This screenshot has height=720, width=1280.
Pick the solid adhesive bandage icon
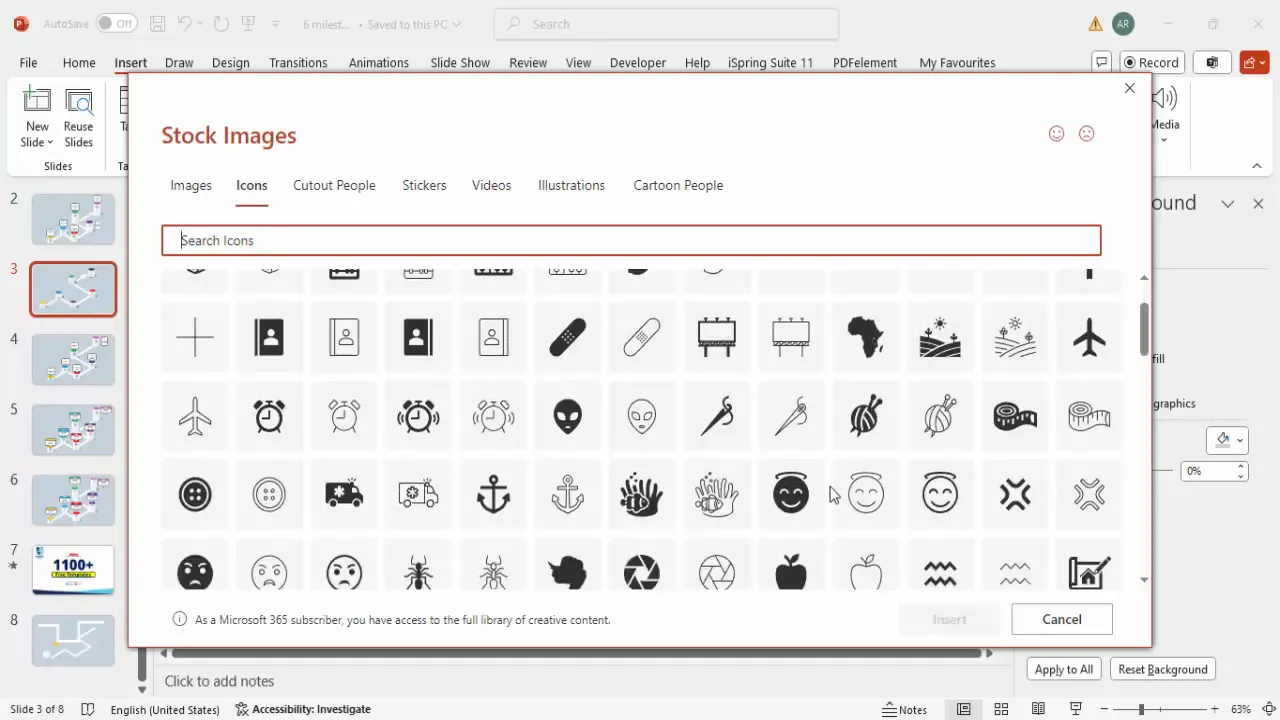coord(567,337)
